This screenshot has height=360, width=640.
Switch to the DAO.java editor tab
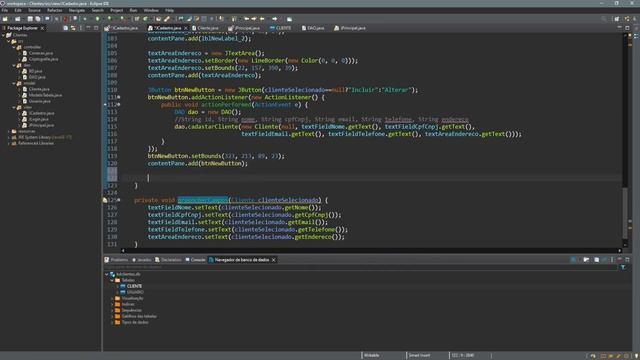pyautogui.click(x=313, y=28)
